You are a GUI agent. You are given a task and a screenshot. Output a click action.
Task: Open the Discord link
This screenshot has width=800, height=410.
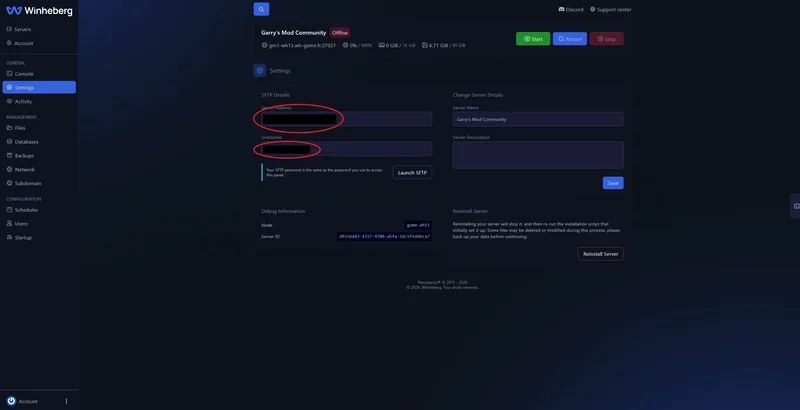point(571,10)
